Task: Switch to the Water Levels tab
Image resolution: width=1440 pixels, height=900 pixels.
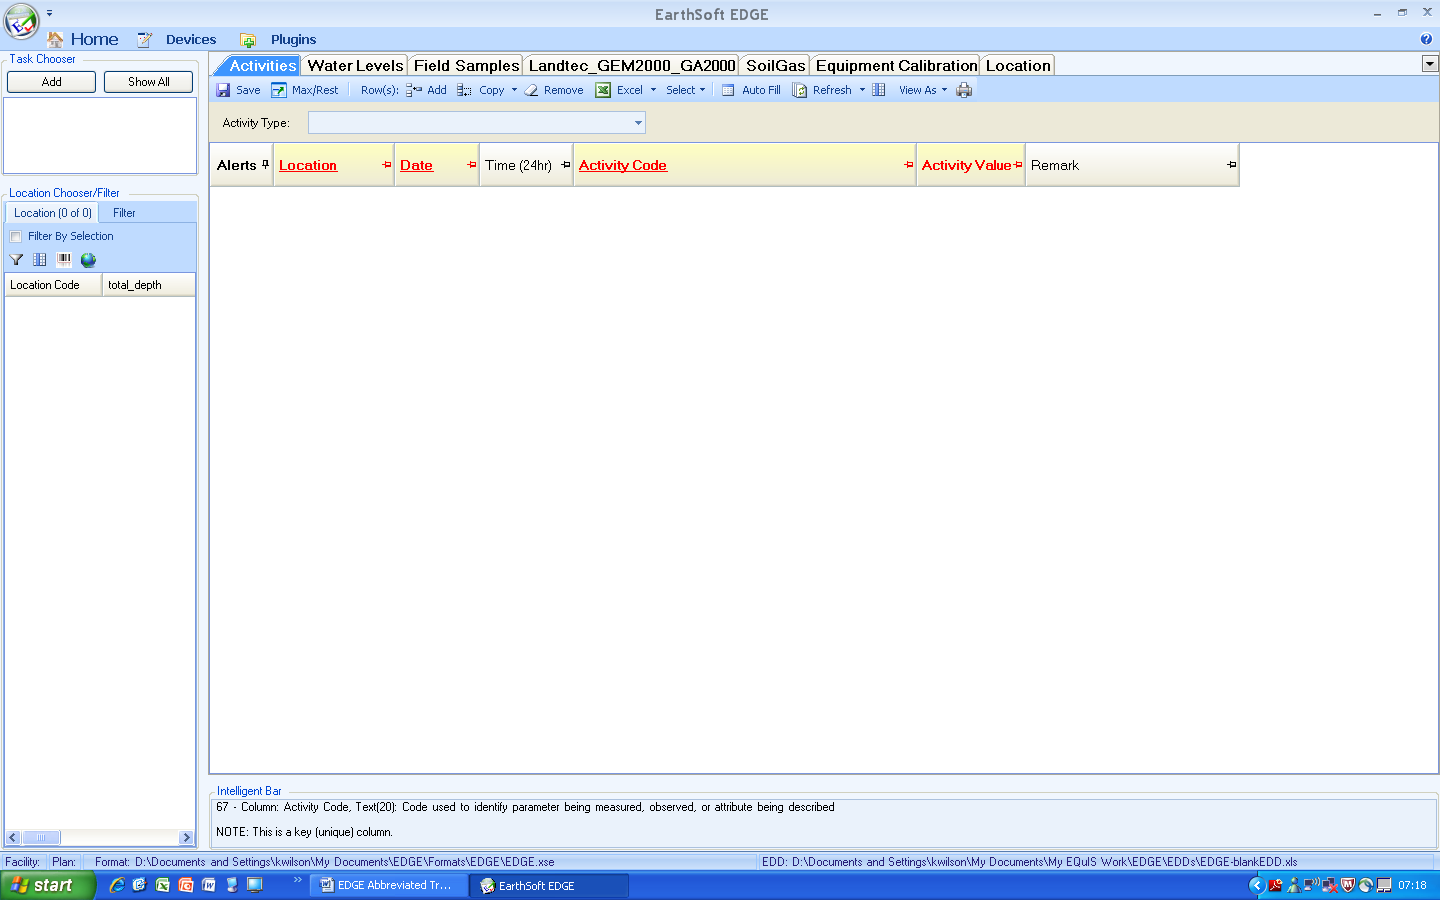Action: (x=355, y=65)
